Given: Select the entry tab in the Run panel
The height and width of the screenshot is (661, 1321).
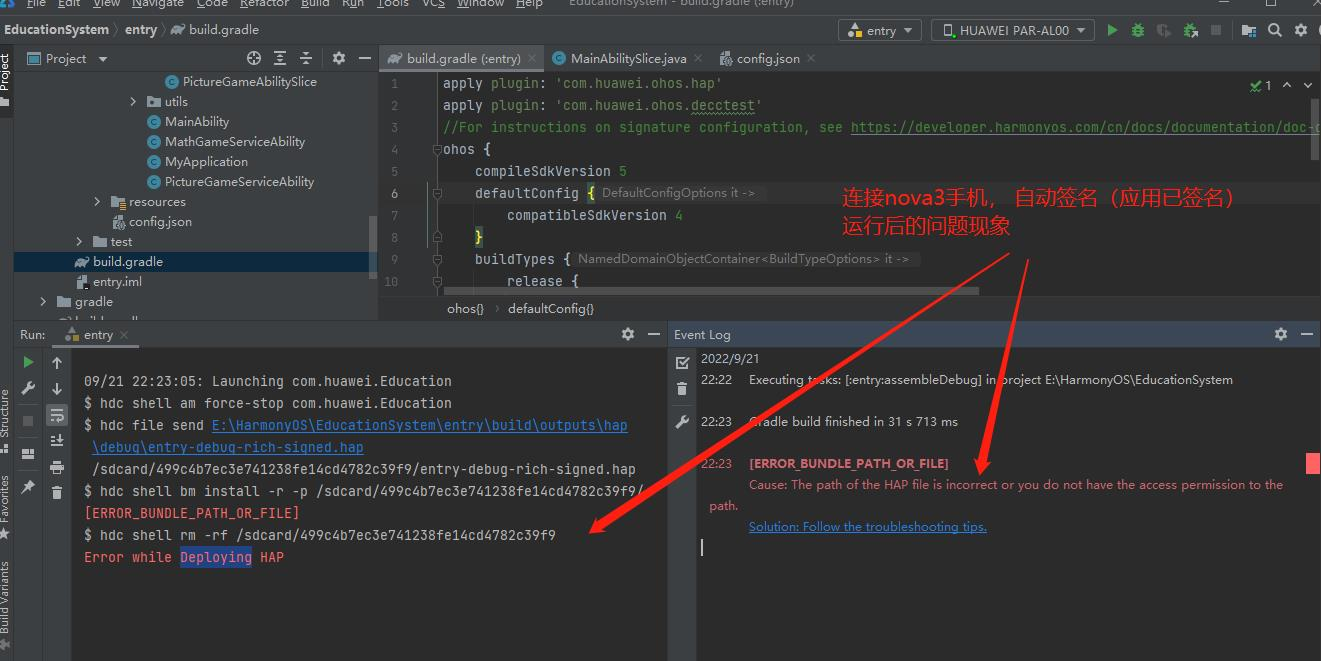Looking at the screenshot, I should click(x=97, y=335).
